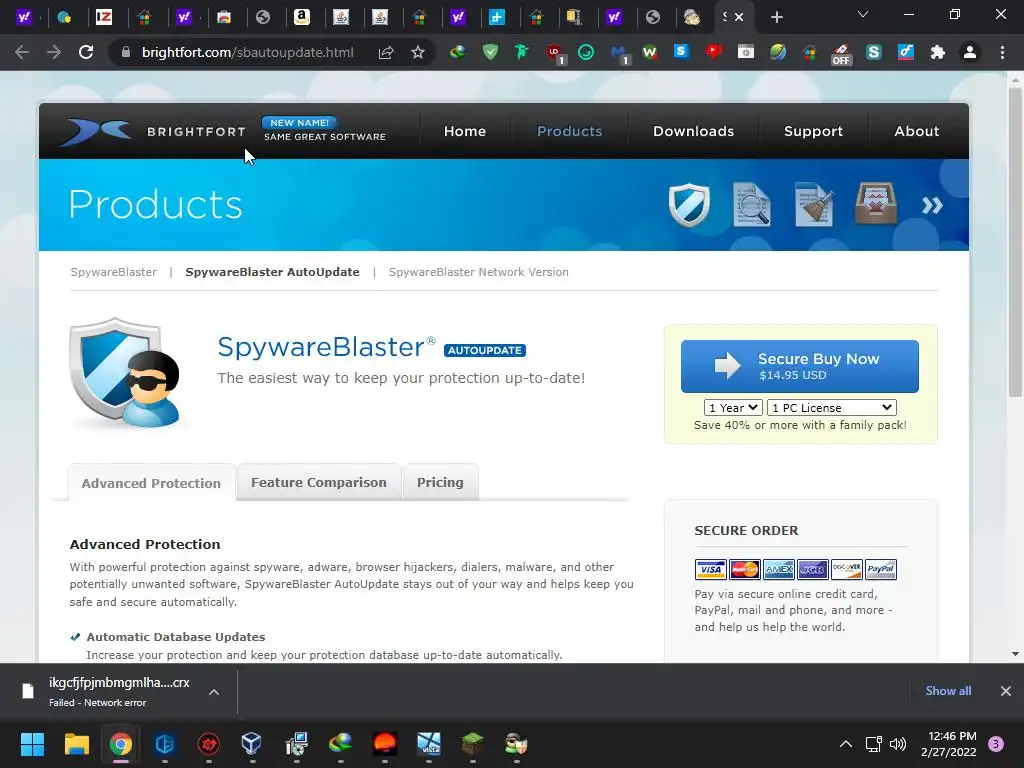Switch to the Pricing tab
This screenshot has height=768, width=1024.
(440, 483)
